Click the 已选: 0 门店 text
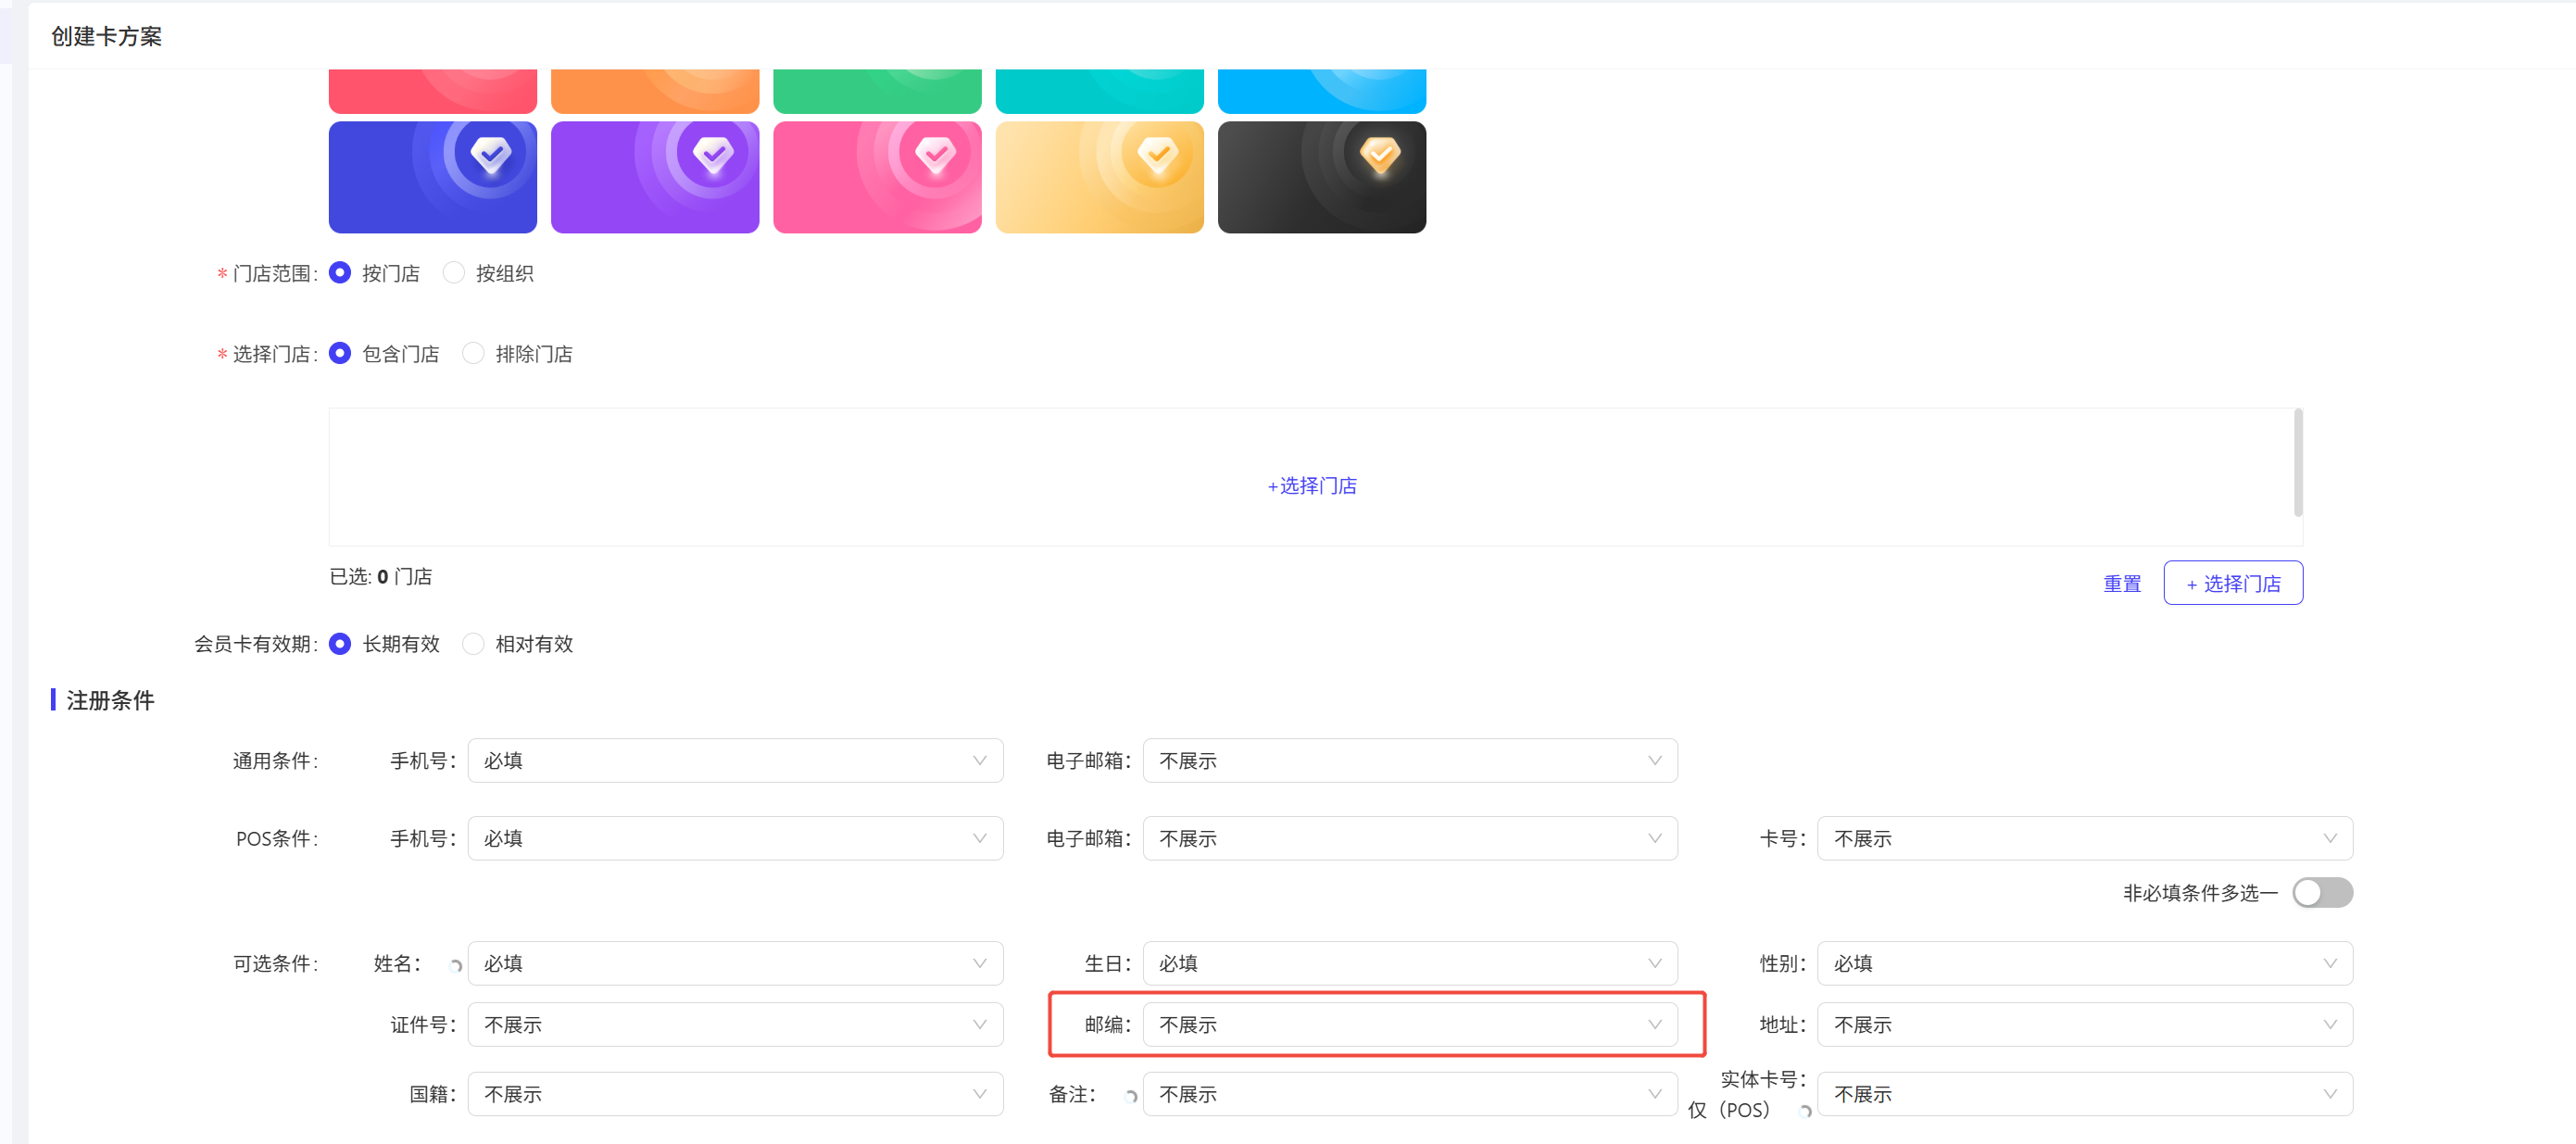 pyautogui.click(x=381, y=577)
